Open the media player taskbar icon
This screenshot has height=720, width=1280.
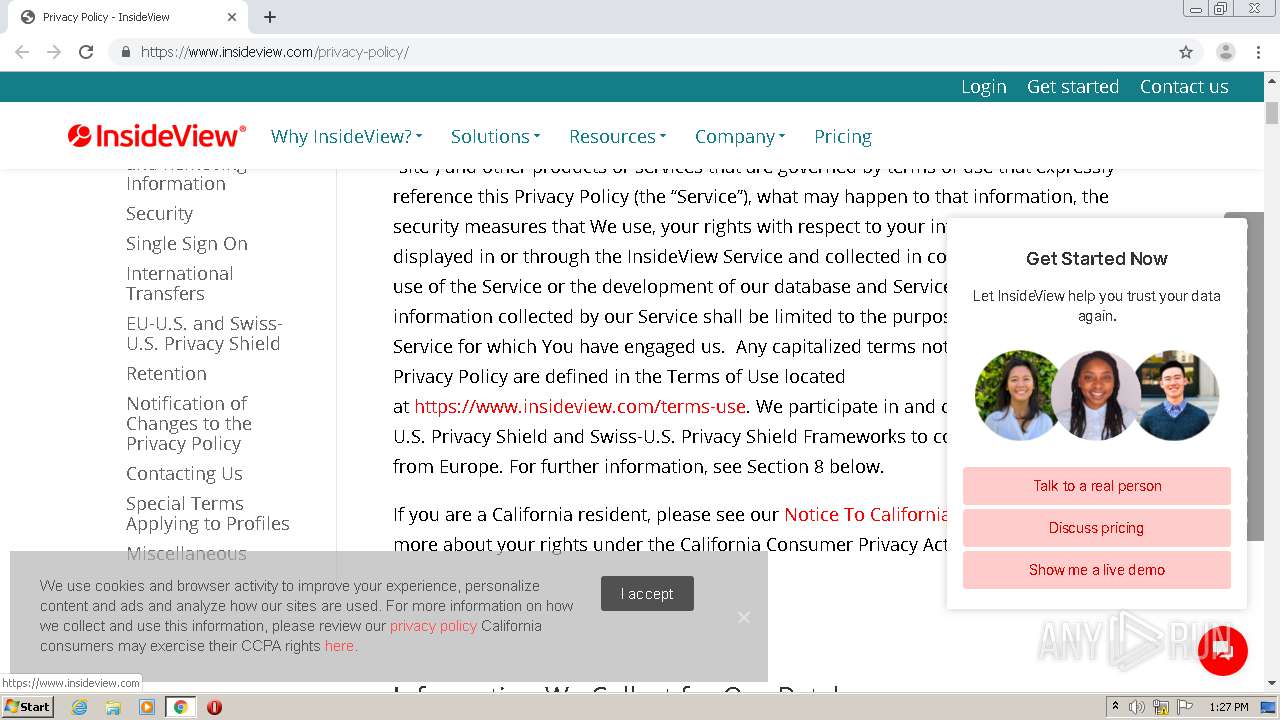point(147,707)
